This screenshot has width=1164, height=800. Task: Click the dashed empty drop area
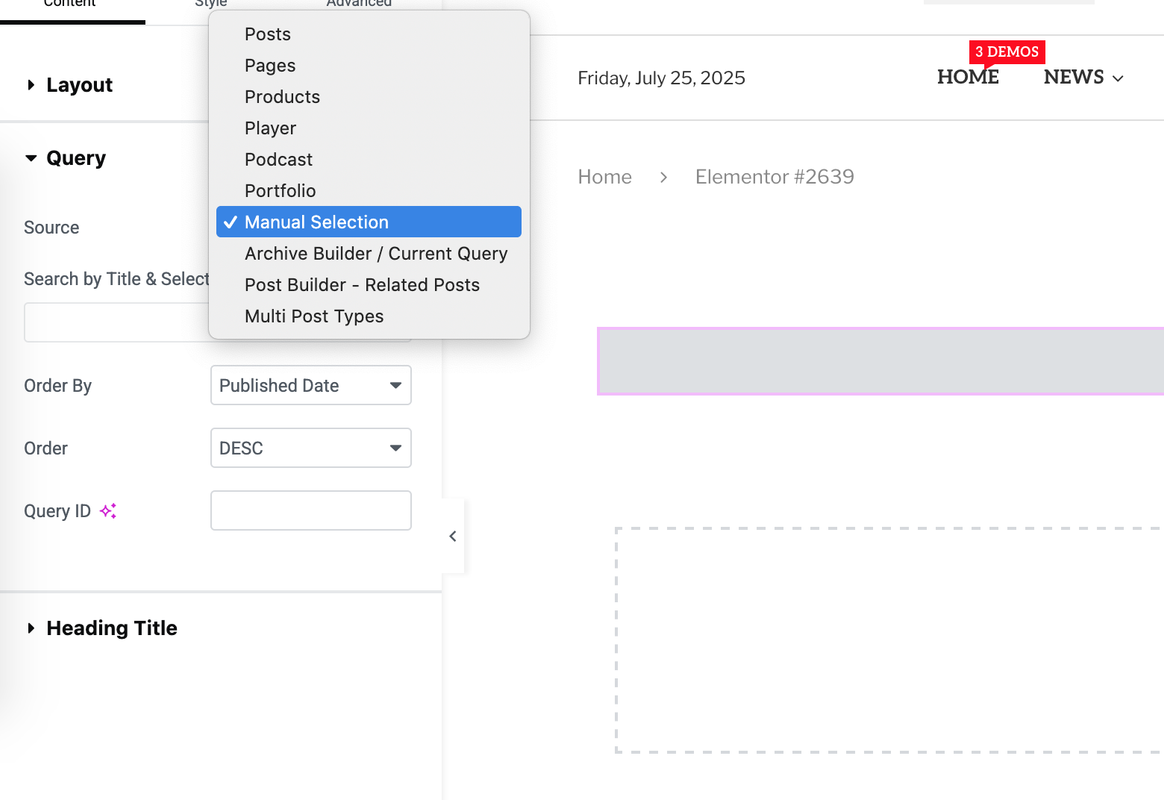tap(889, 640)
